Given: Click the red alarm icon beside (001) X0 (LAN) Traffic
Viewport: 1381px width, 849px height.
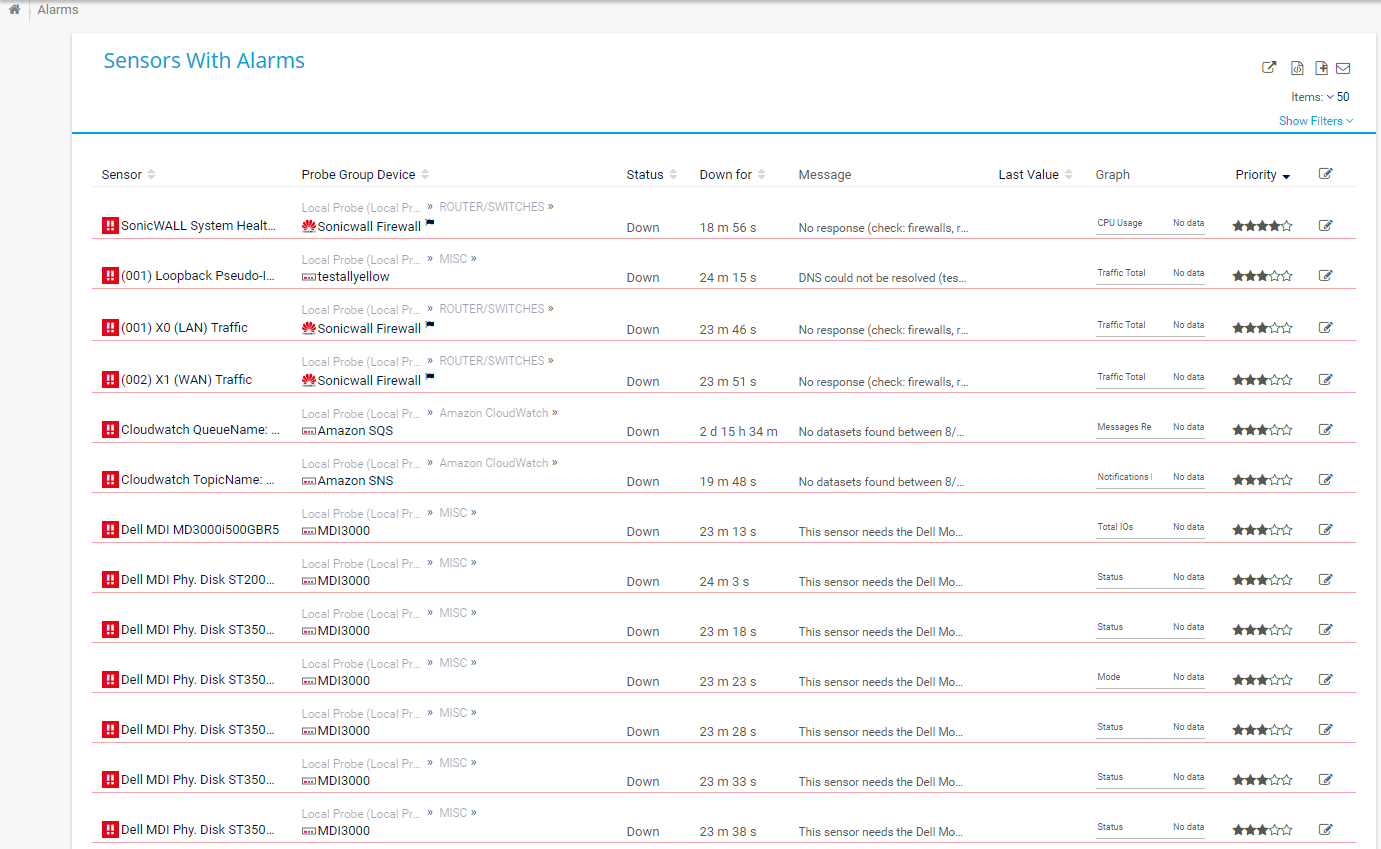Looking at the screenshot, I should pyautogui.click(x=110, y=328).
